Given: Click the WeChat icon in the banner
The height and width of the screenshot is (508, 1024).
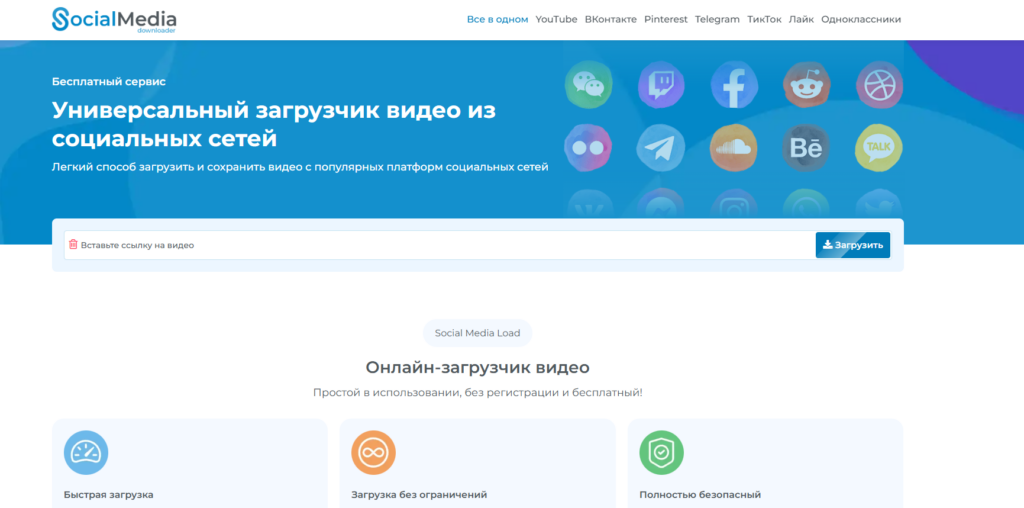Looking at the screenshot, I should pos(588,84).
